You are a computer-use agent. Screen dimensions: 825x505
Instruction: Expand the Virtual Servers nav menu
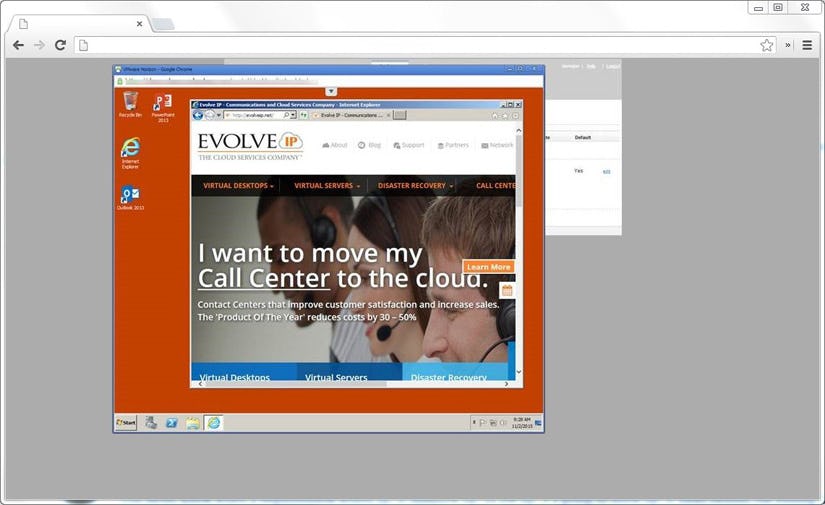tap(327, 186)
